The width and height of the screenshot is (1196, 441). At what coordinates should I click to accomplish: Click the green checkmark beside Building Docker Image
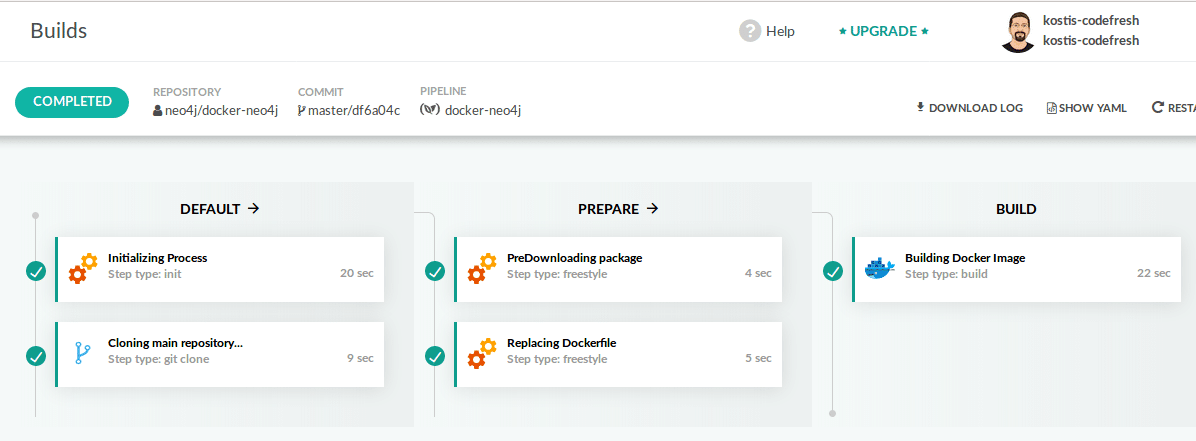point(833,271)
